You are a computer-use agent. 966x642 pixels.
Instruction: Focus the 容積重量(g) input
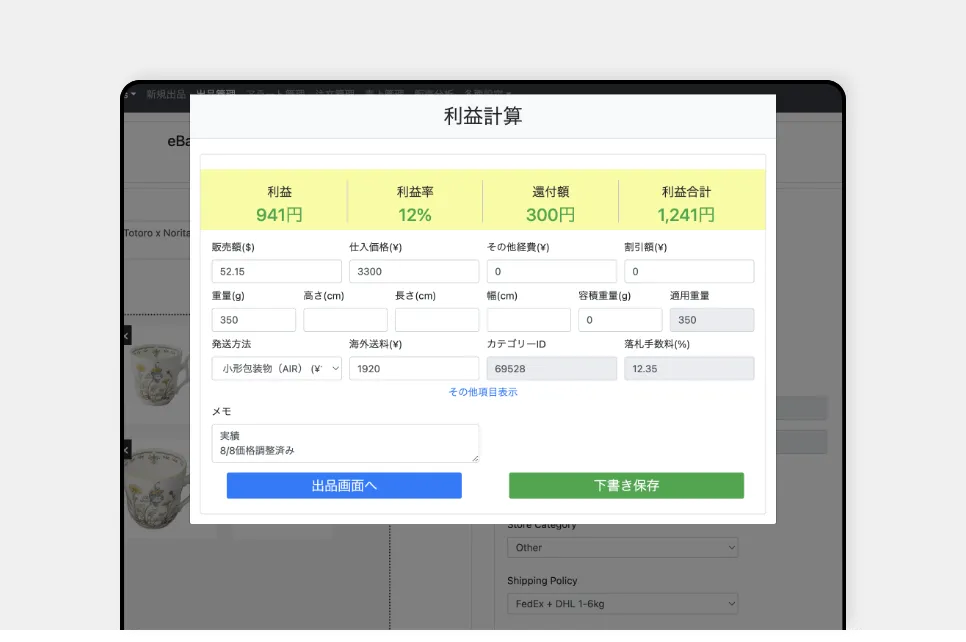pyautogui.click(x=619, y=320)
